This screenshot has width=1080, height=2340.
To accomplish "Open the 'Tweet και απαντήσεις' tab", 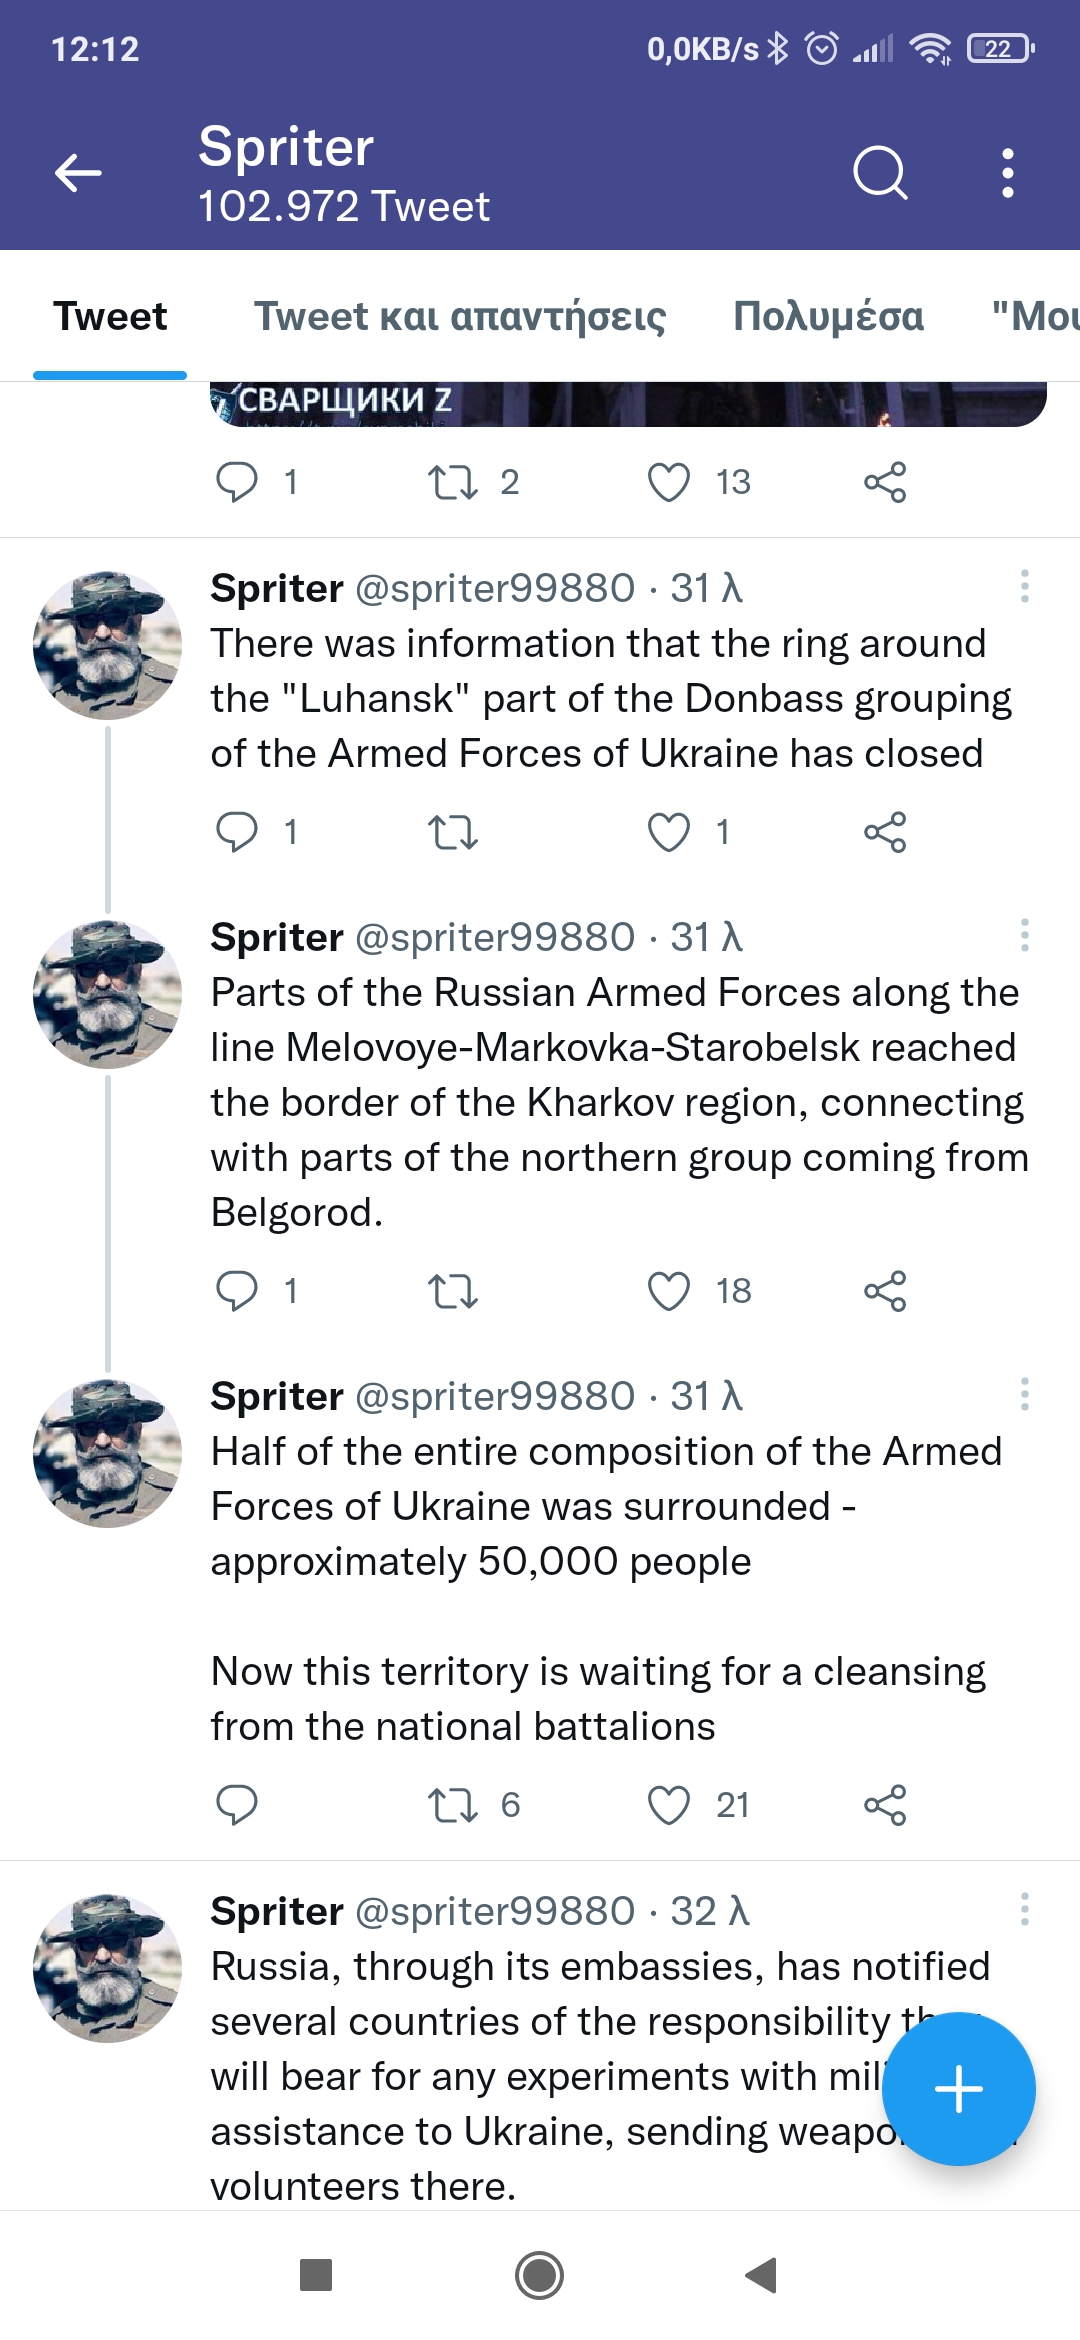I will click(x=460, y=316).
